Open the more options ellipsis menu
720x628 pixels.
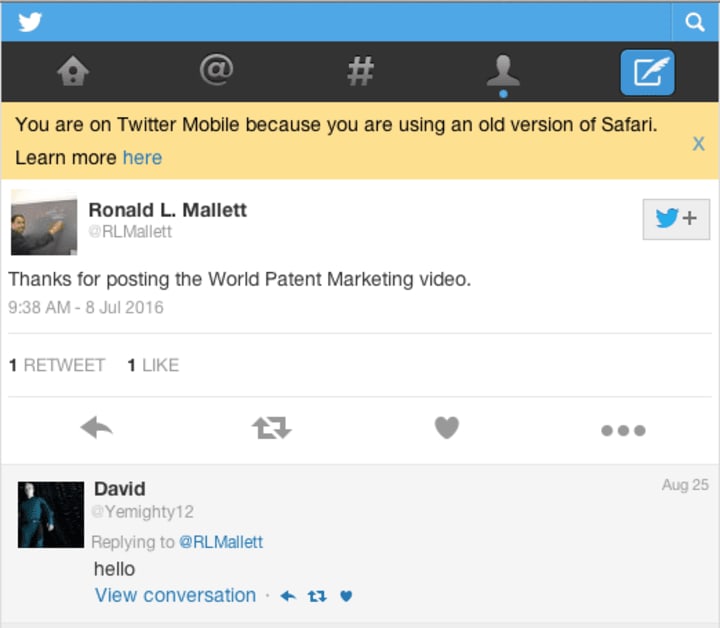(x=623, y=430)
